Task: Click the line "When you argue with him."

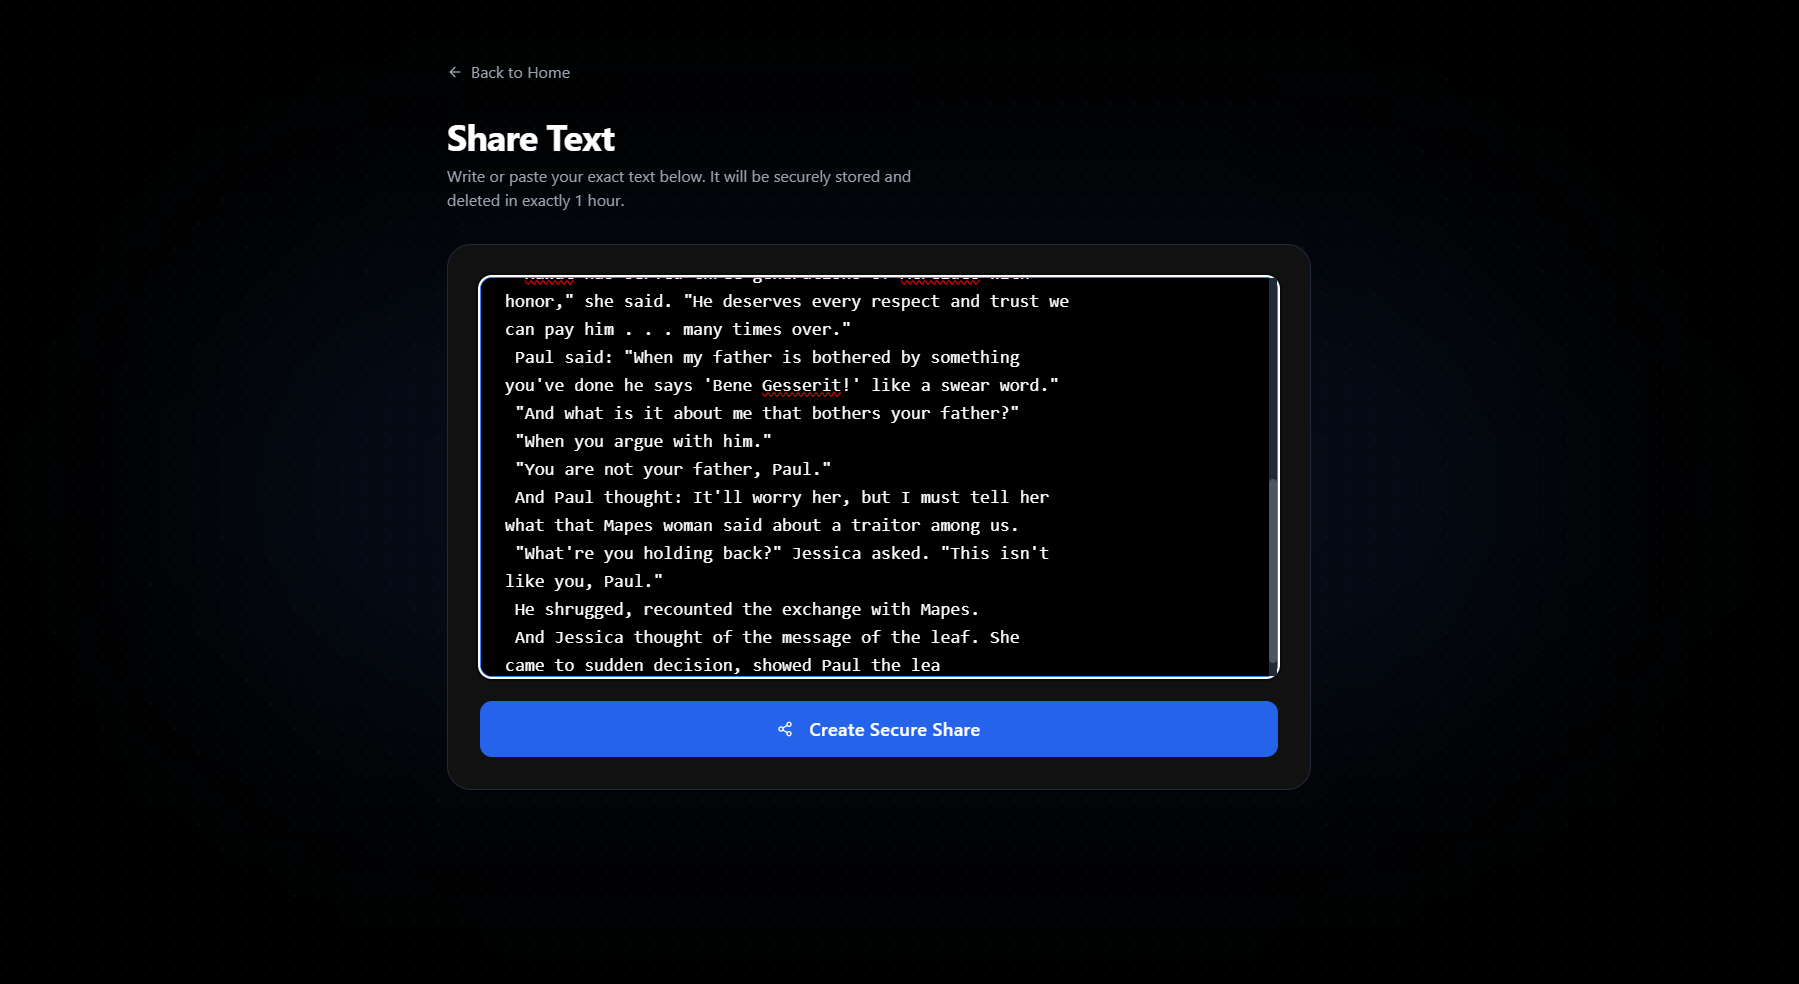Action: click(x=643, y=442)
